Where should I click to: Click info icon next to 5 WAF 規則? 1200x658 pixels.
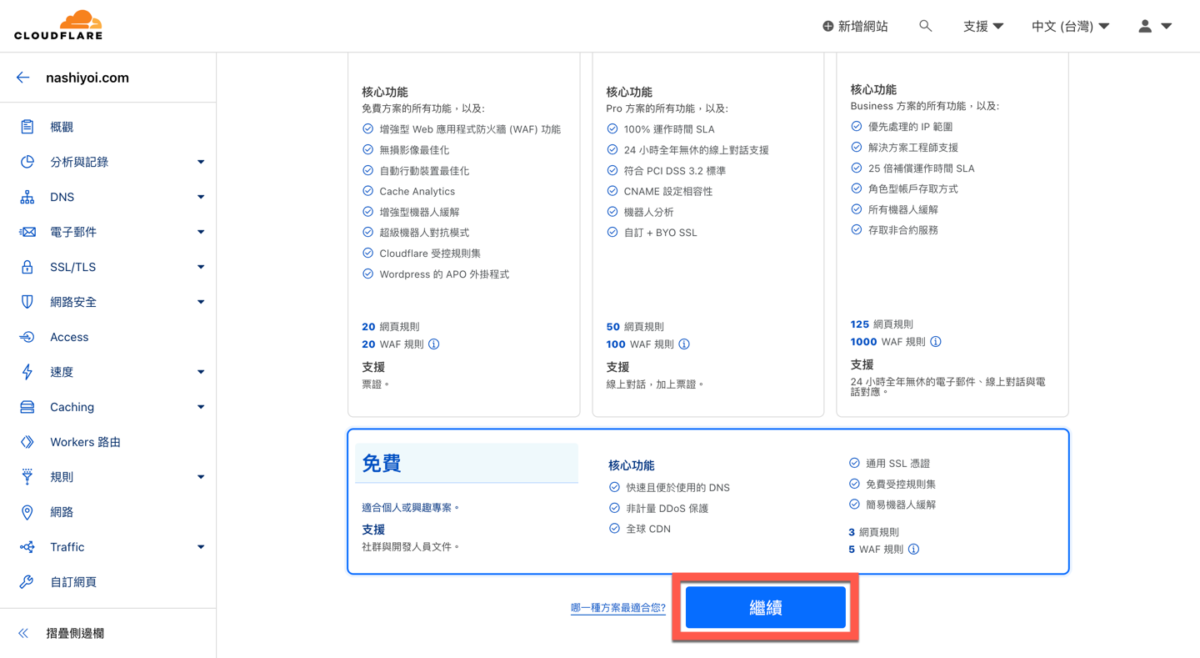click(913, 549)
